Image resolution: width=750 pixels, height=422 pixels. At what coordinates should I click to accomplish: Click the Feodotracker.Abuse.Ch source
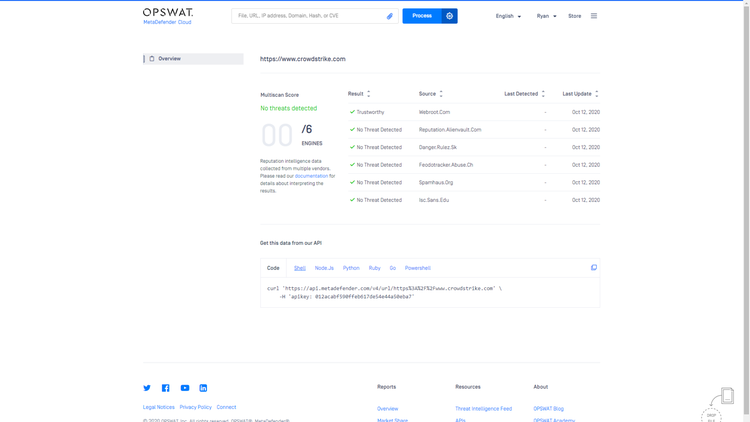click(446, 165)
